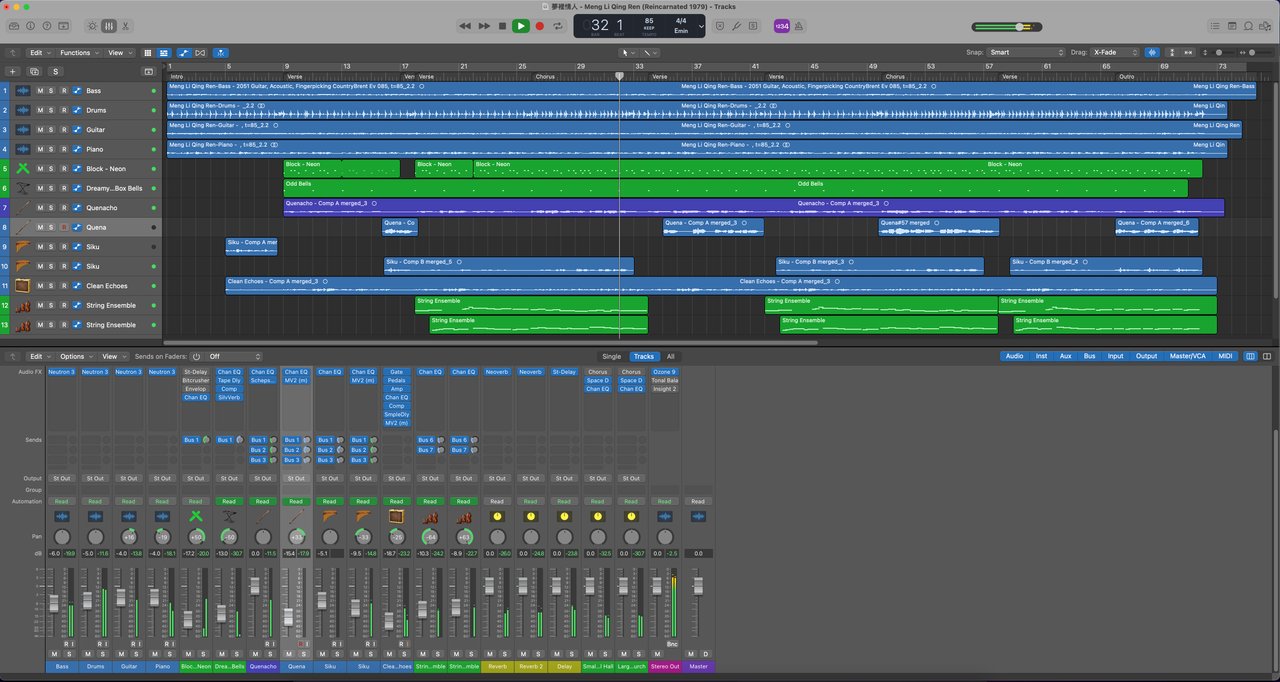Open the mixer Options dropdown menu

pos(74,356)
